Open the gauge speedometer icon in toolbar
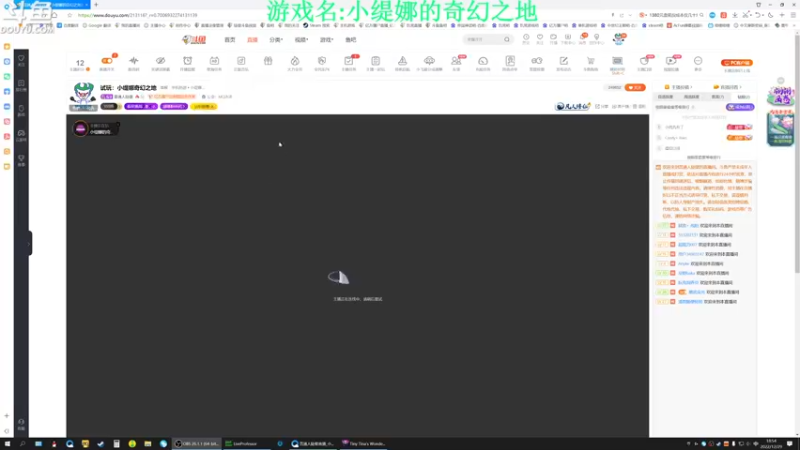The image size is (800, 450). click(x=483, y=61)
